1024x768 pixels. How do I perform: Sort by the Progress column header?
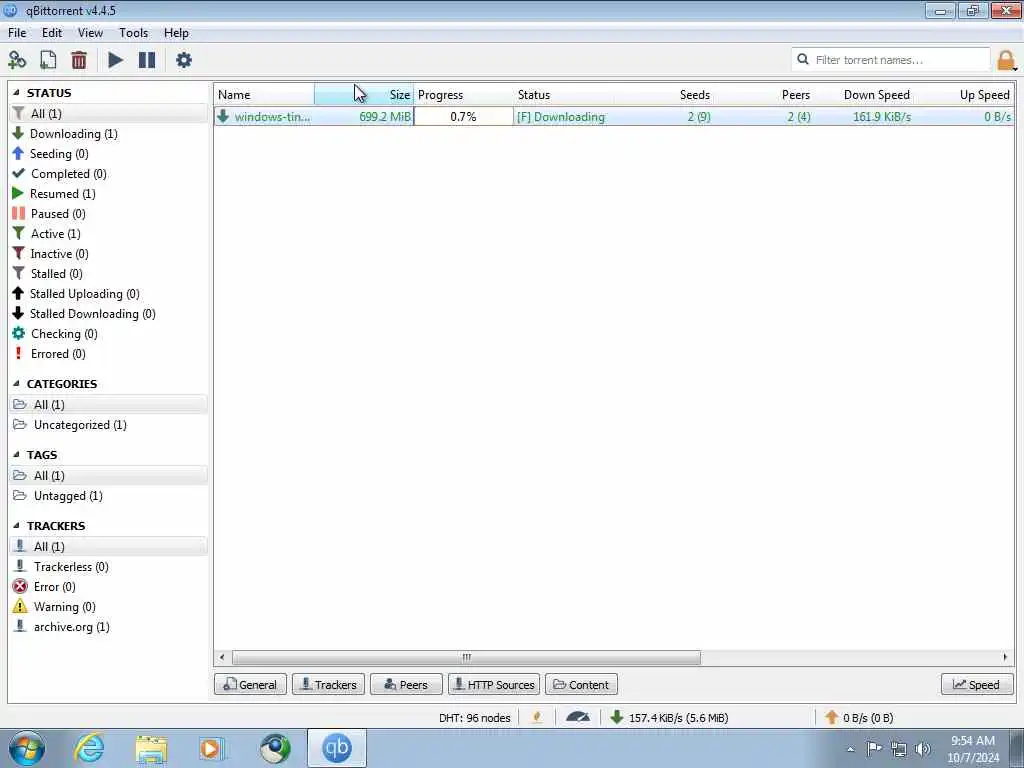464,95
